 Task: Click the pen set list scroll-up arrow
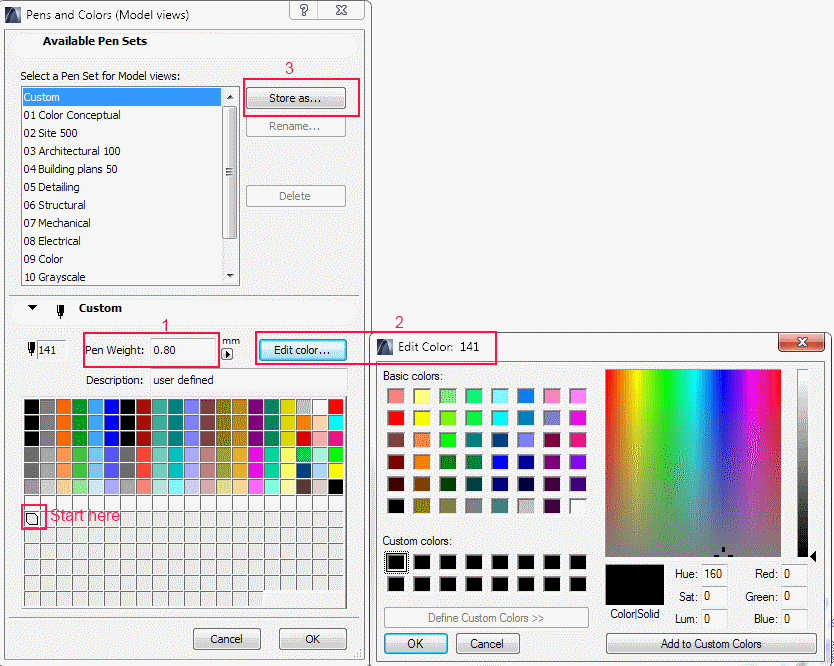(x=230, y=97)
